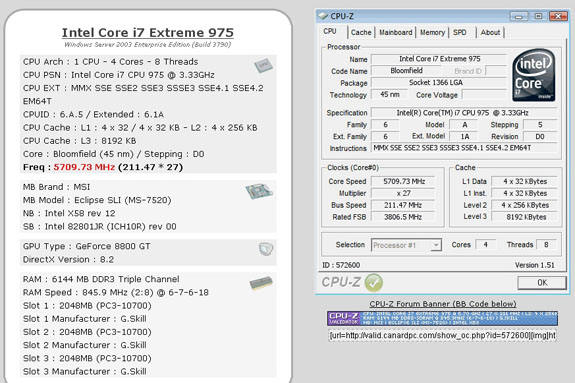
Task: Click the green validation checkmark icon
Action: click(x=374, y=282)
